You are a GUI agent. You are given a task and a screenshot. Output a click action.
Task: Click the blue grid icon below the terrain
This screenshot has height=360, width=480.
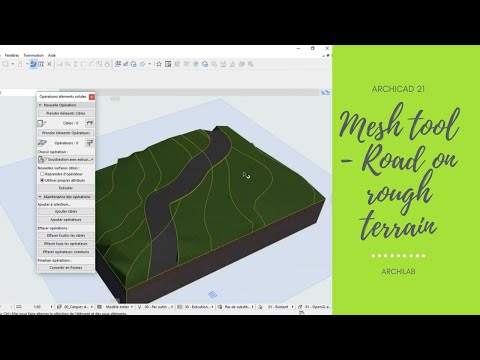point(212,294)
